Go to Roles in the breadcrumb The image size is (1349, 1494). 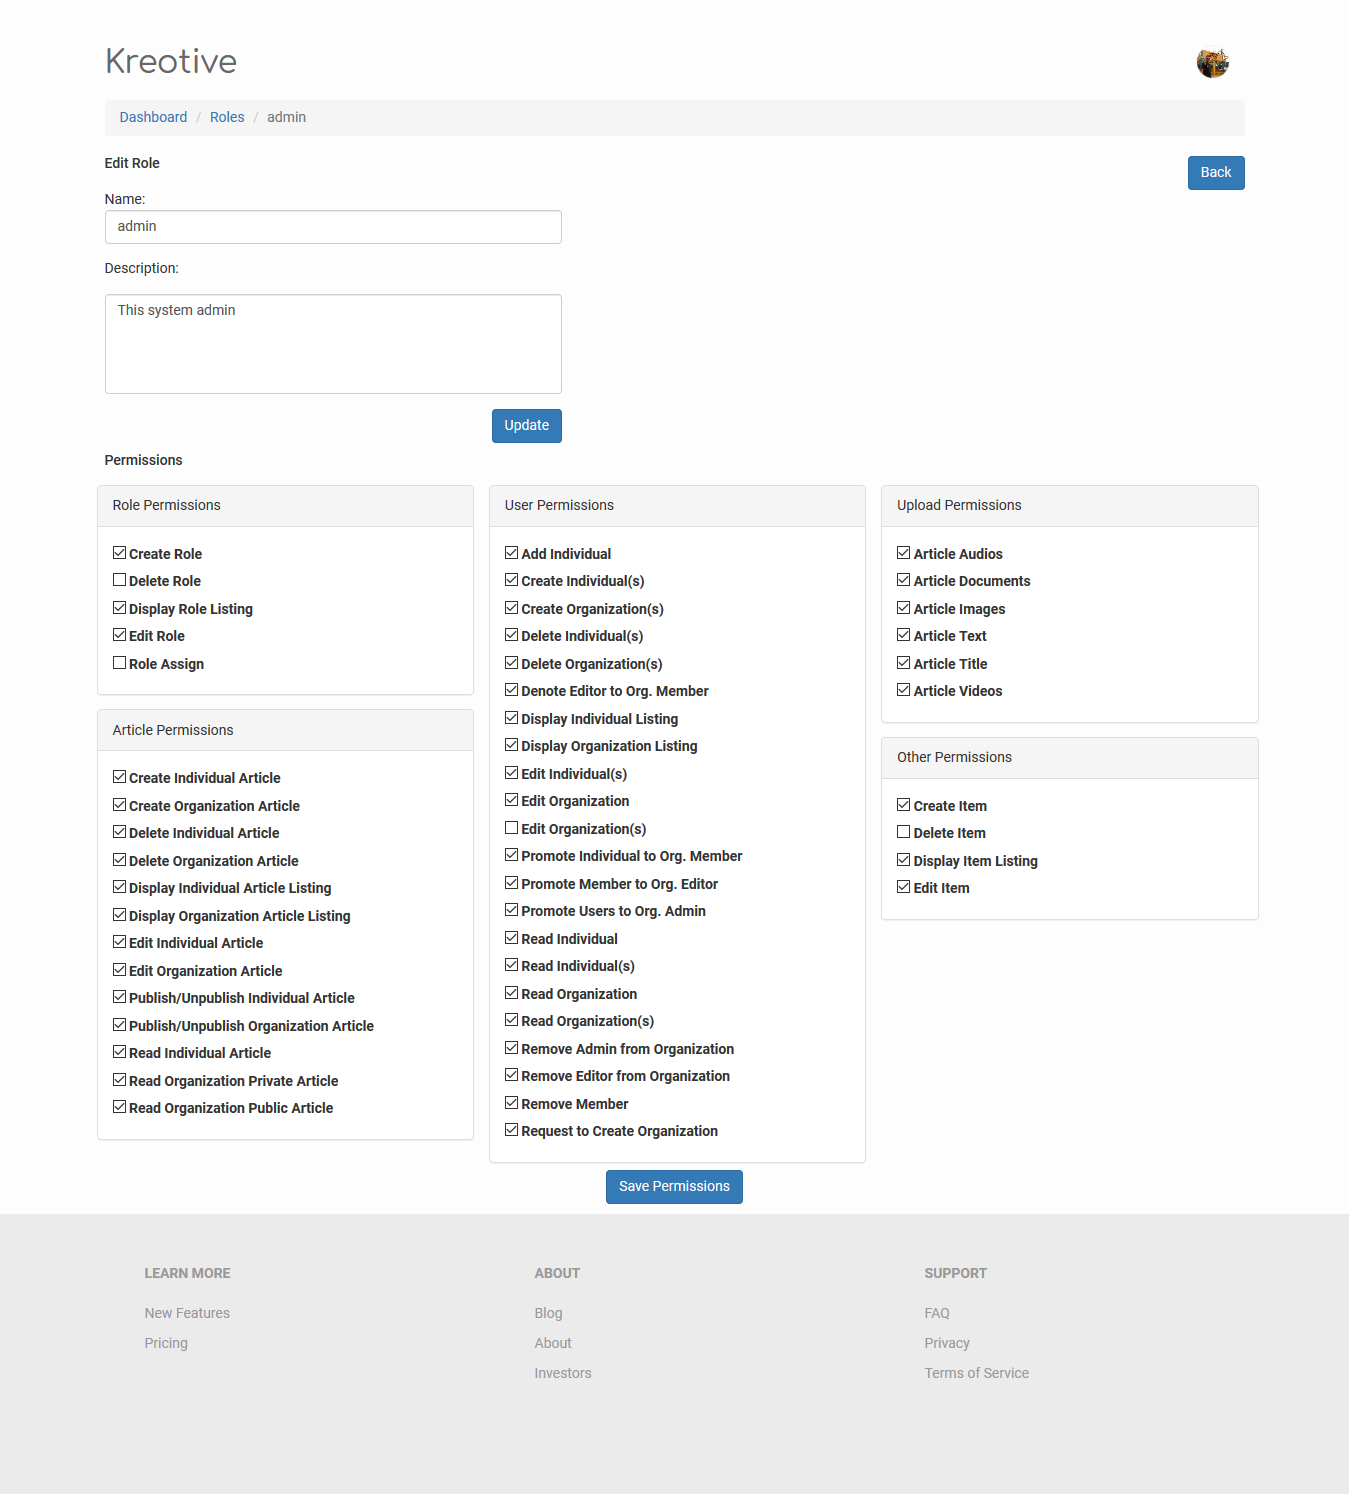pos(227,117)
